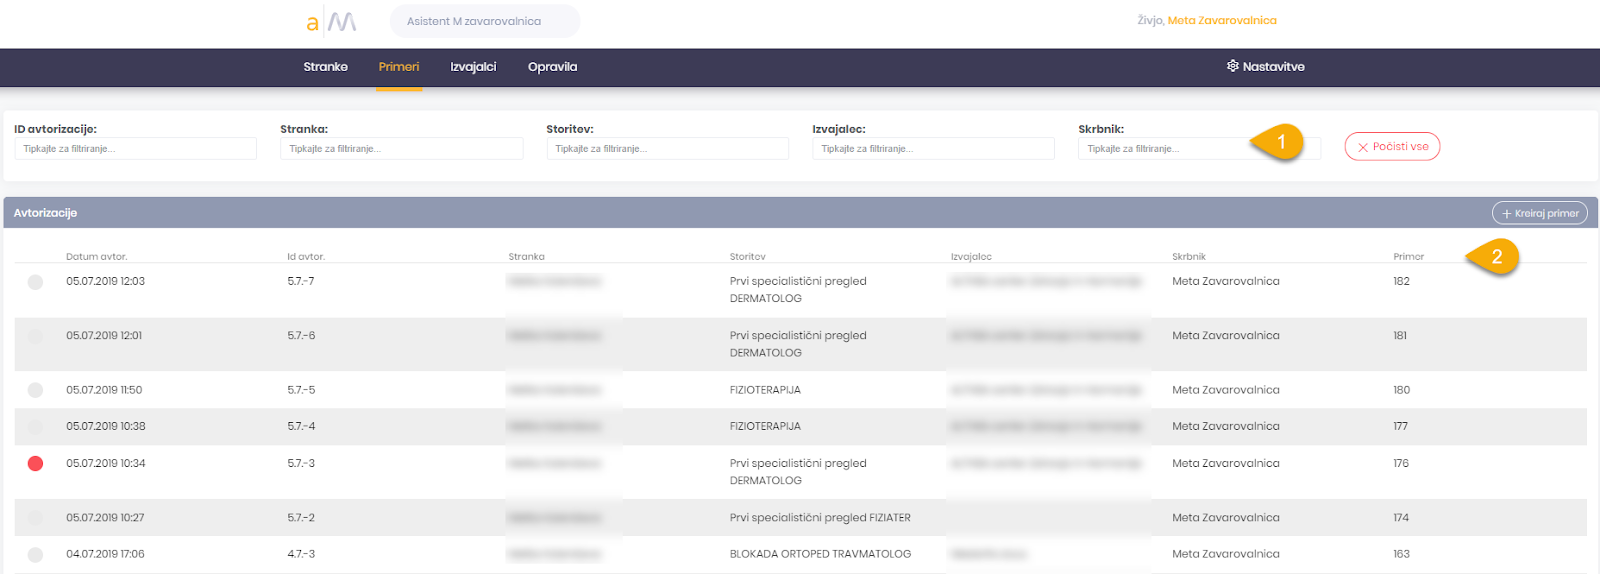
Task: Focus the ID avtorizacije filter input
Action: tap(135, 149)
